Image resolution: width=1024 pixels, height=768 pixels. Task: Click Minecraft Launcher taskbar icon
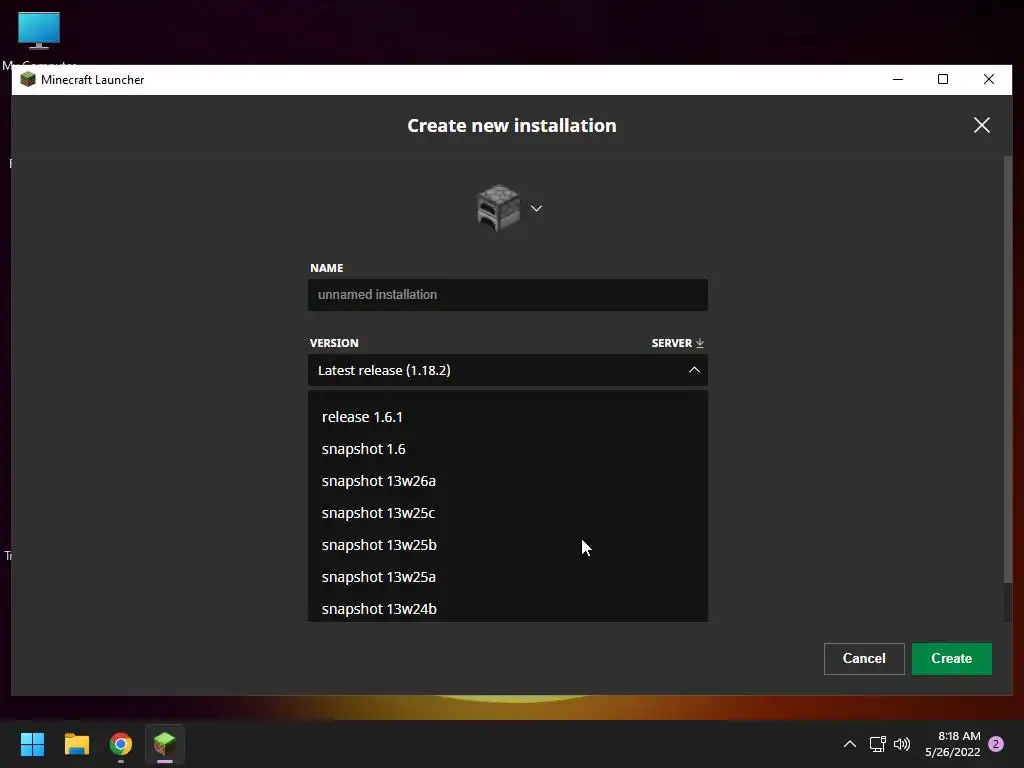tap(165, 744)
